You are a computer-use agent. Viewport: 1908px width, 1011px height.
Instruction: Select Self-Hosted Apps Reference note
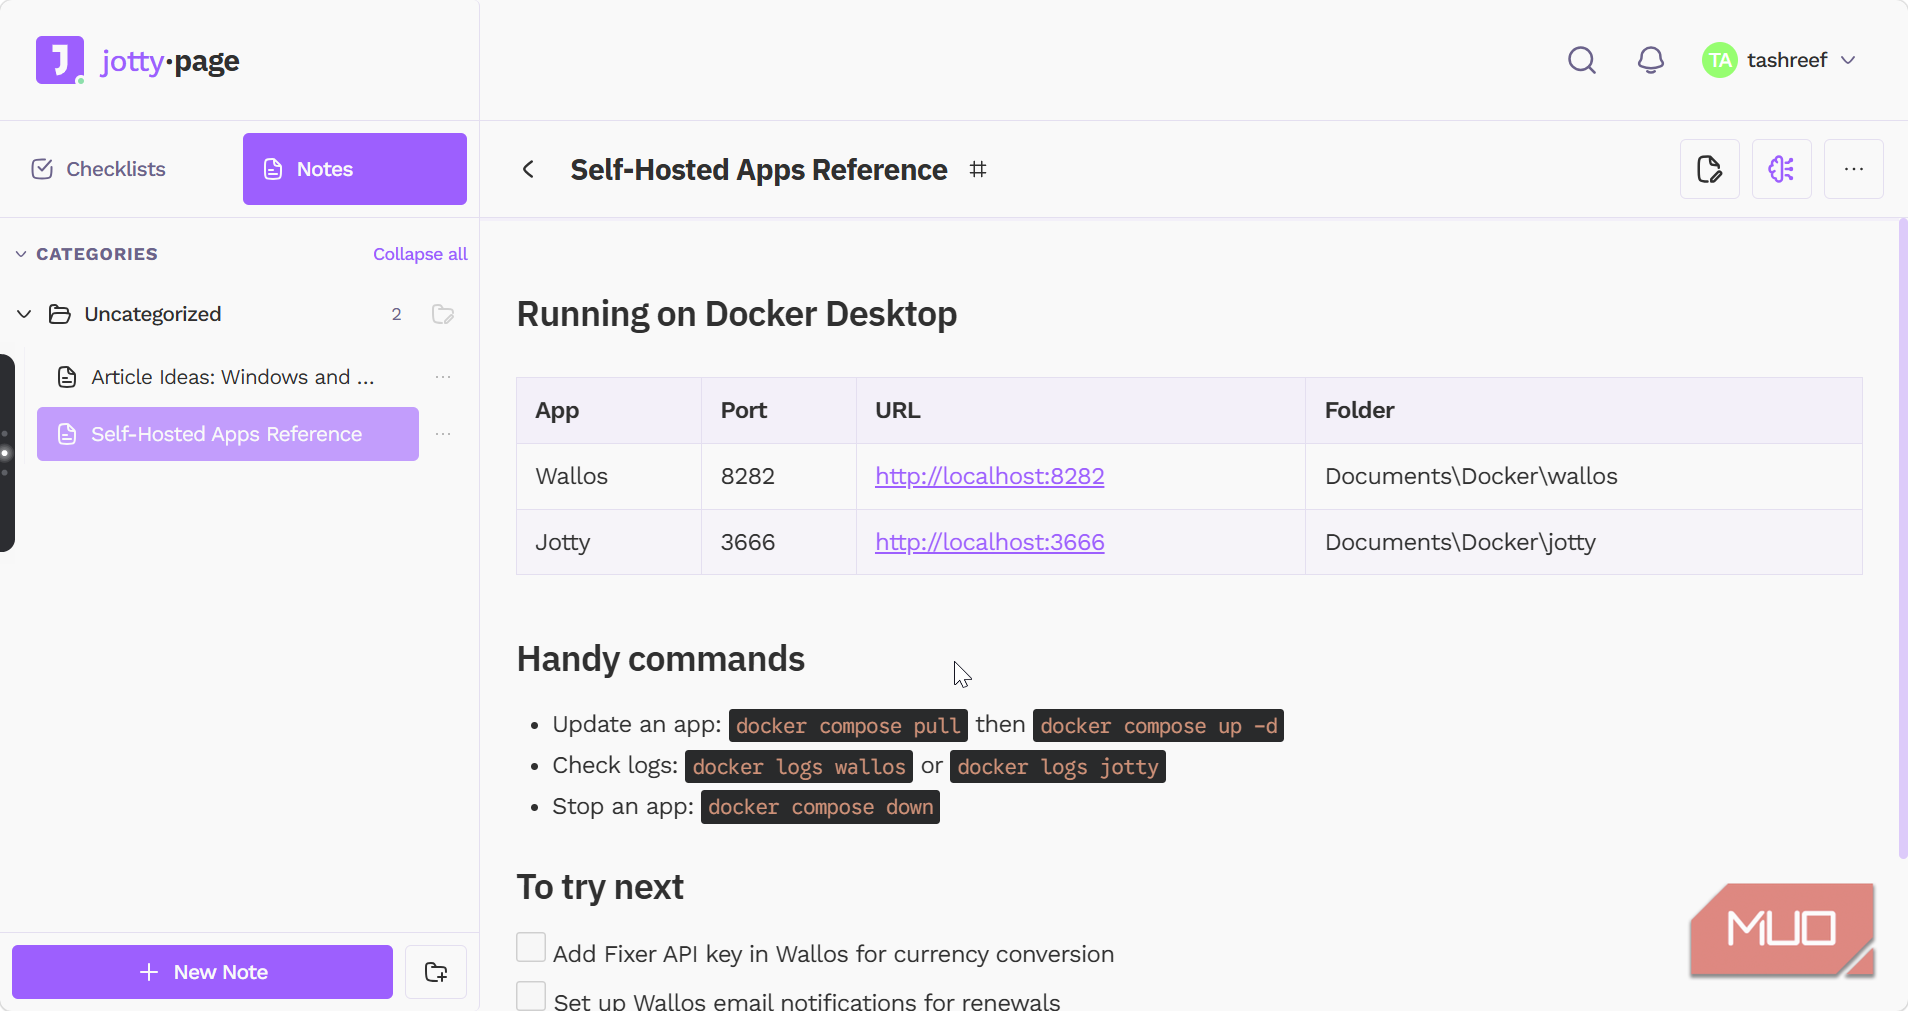(228, 434)
